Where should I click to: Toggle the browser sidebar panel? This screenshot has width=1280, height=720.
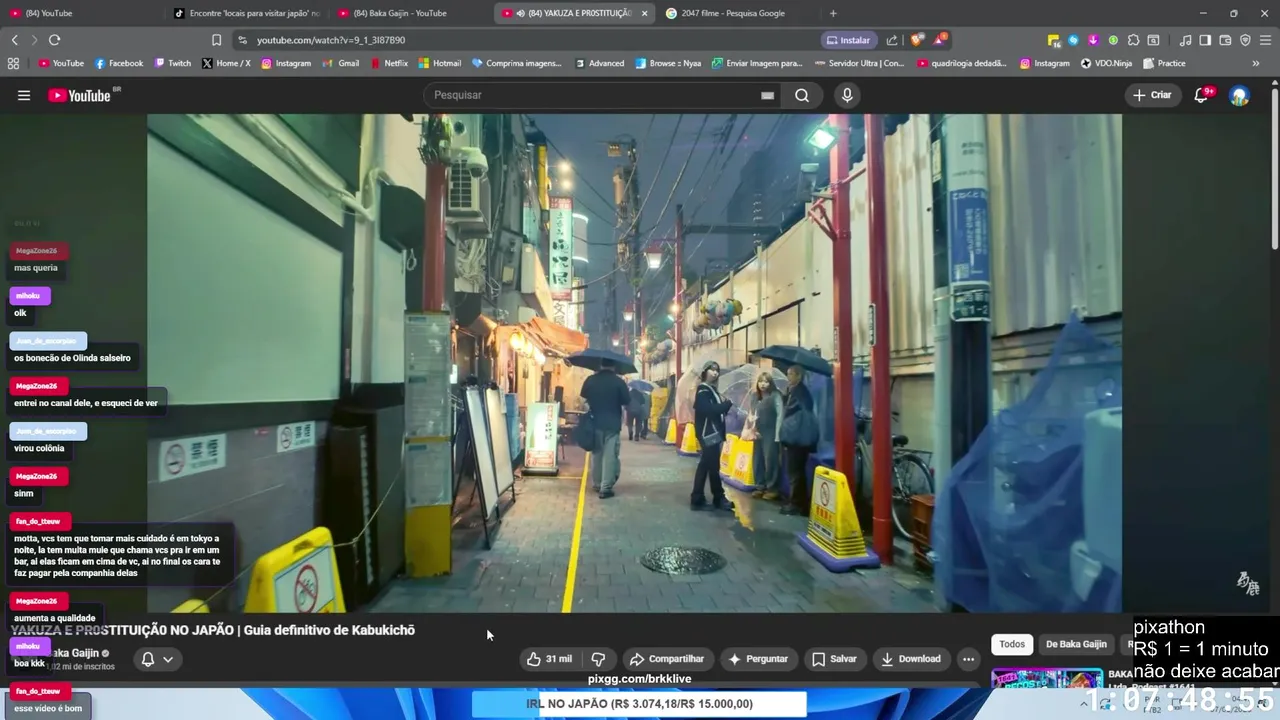click(1205, 40)
